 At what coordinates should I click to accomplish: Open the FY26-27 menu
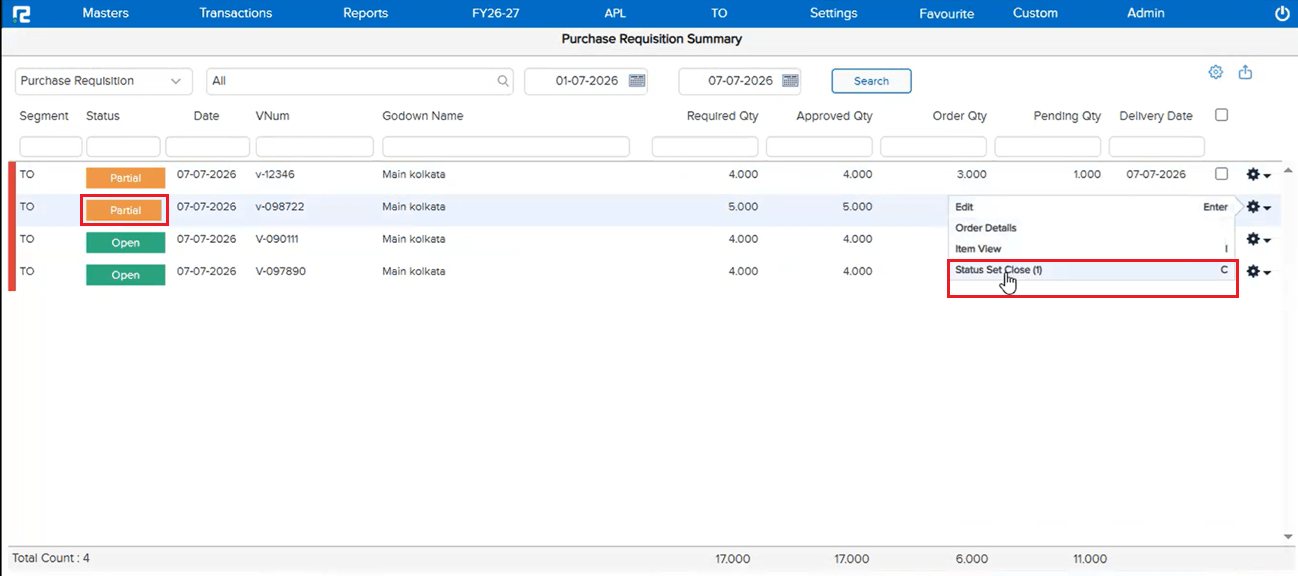(x=495, y=13)
